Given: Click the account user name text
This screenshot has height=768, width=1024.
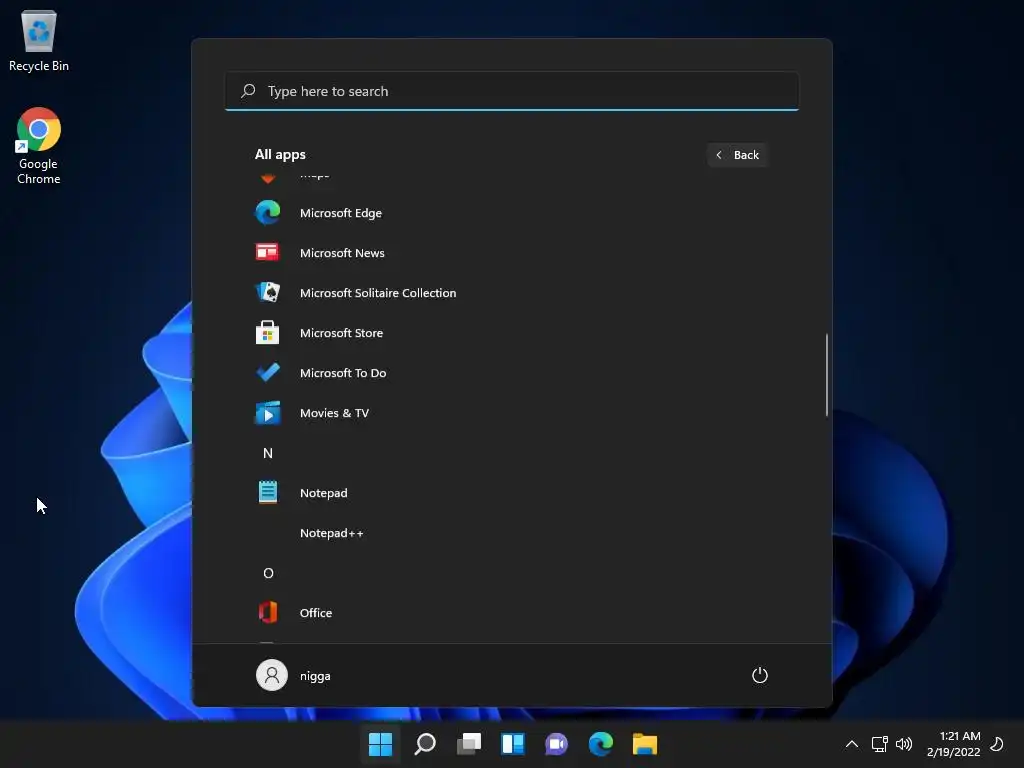Looking at the screenshot, I should tap(315, 676).
